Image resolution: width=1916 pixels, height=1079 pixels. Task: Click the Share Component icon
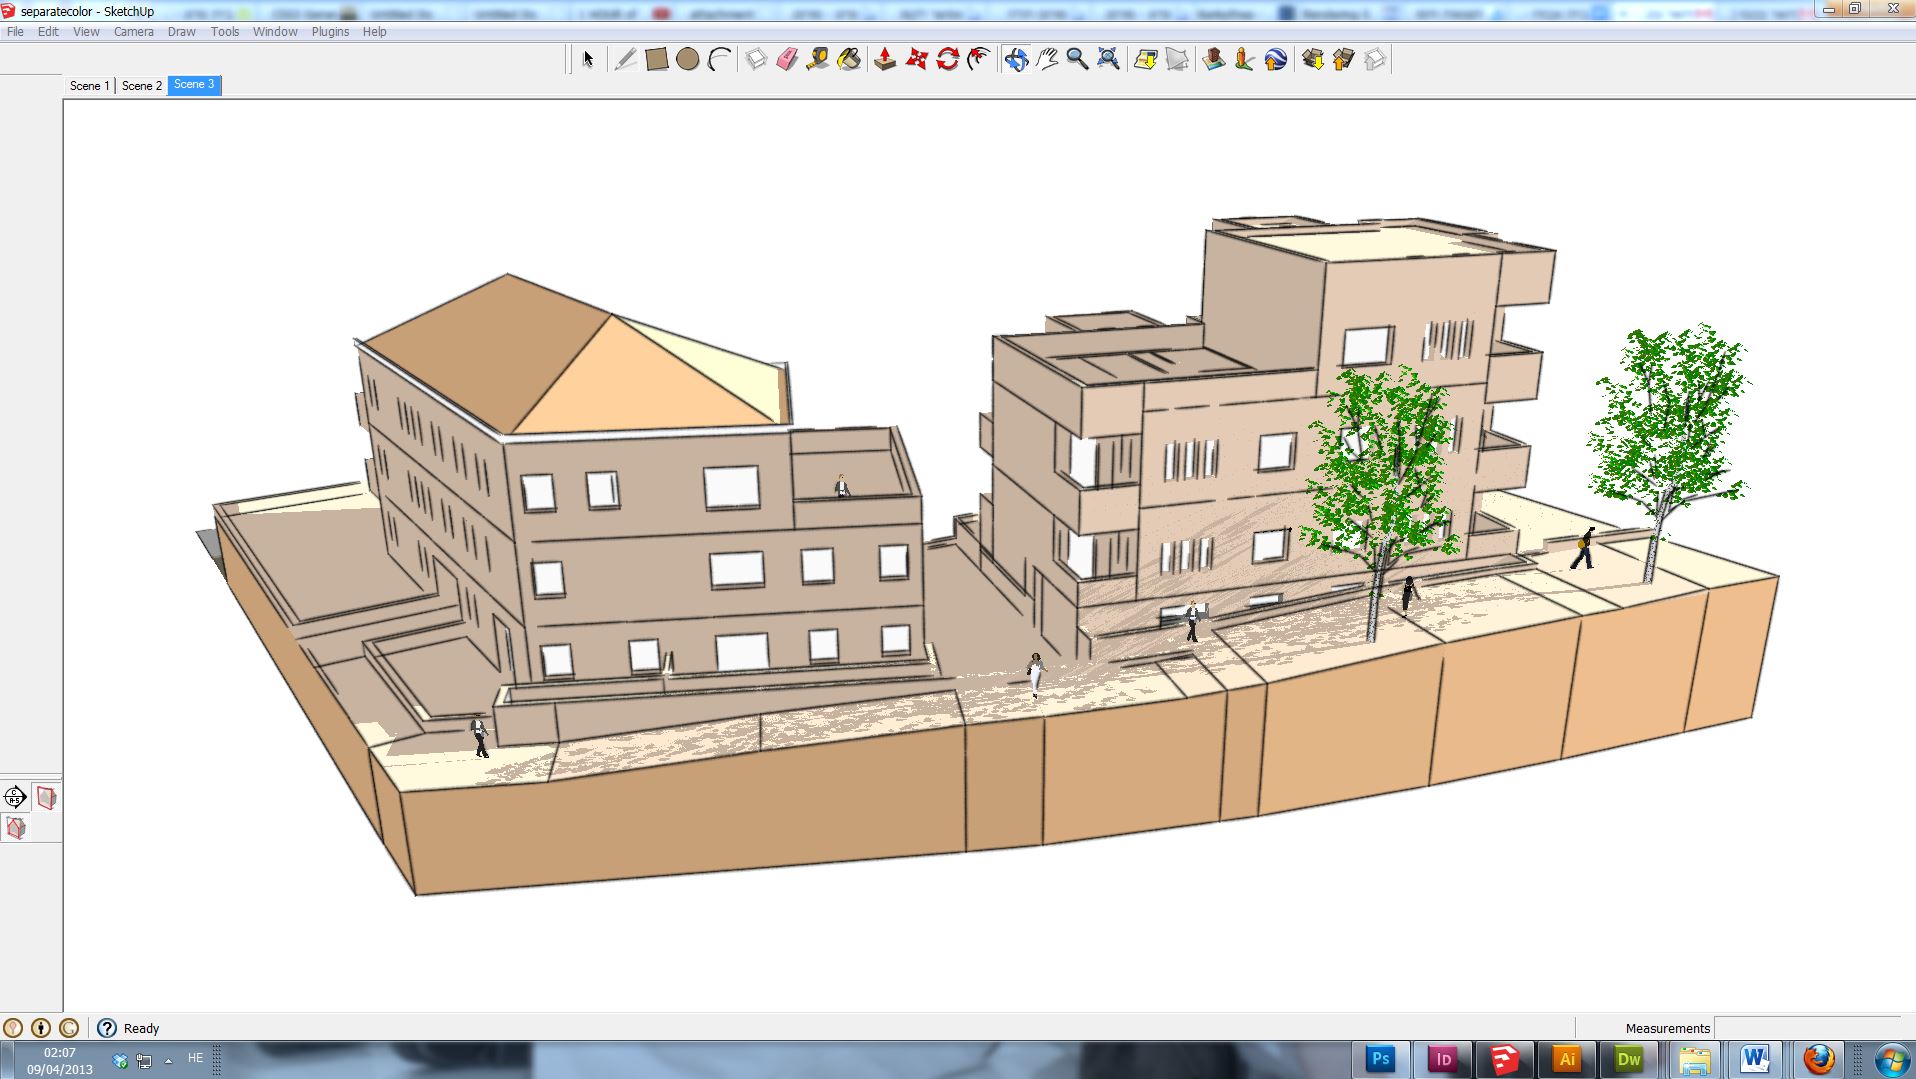pyautogui.click(x=1375, y=59)
